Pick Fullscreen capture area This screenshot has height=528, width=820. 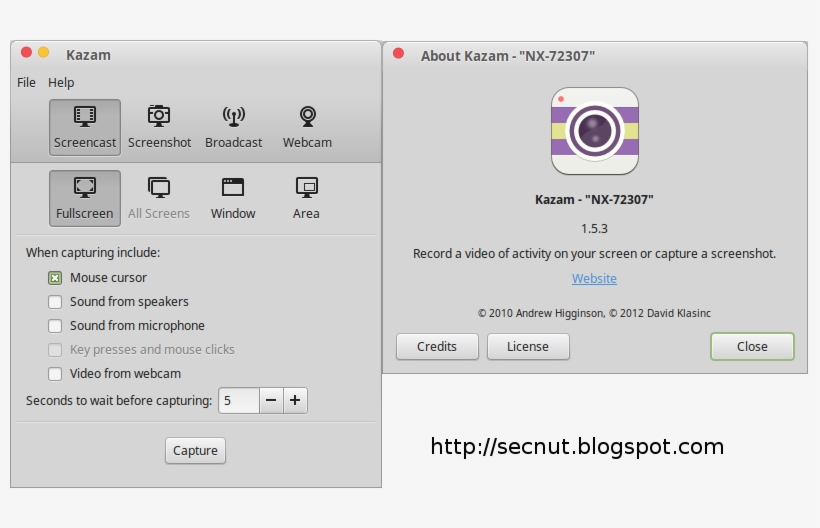click(85, 198)
